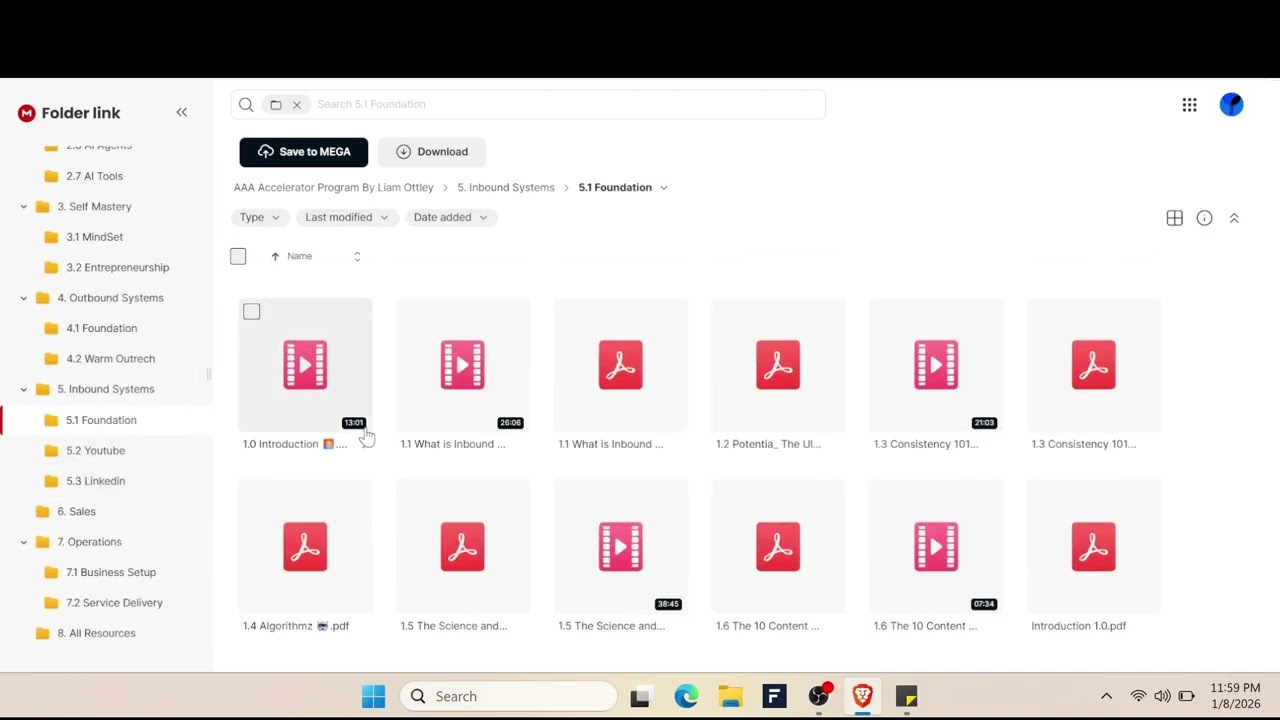The image size is (1280, 720).
Task: Collapse the Folder link sidebar
Action: point(181,112)
